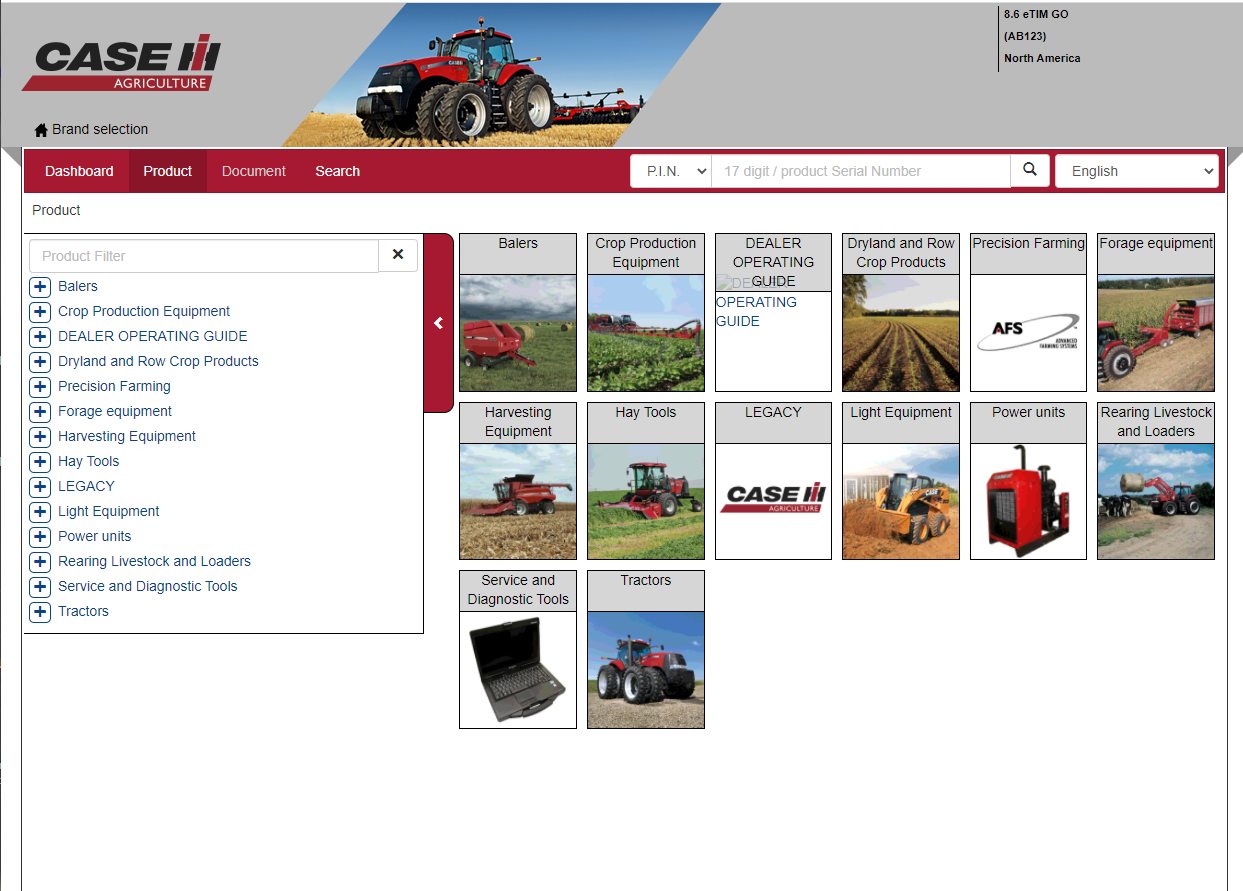Clear the Product Filter with X
The width and height of the screenshot is (1243, 891).
click(x=398, y=255)
